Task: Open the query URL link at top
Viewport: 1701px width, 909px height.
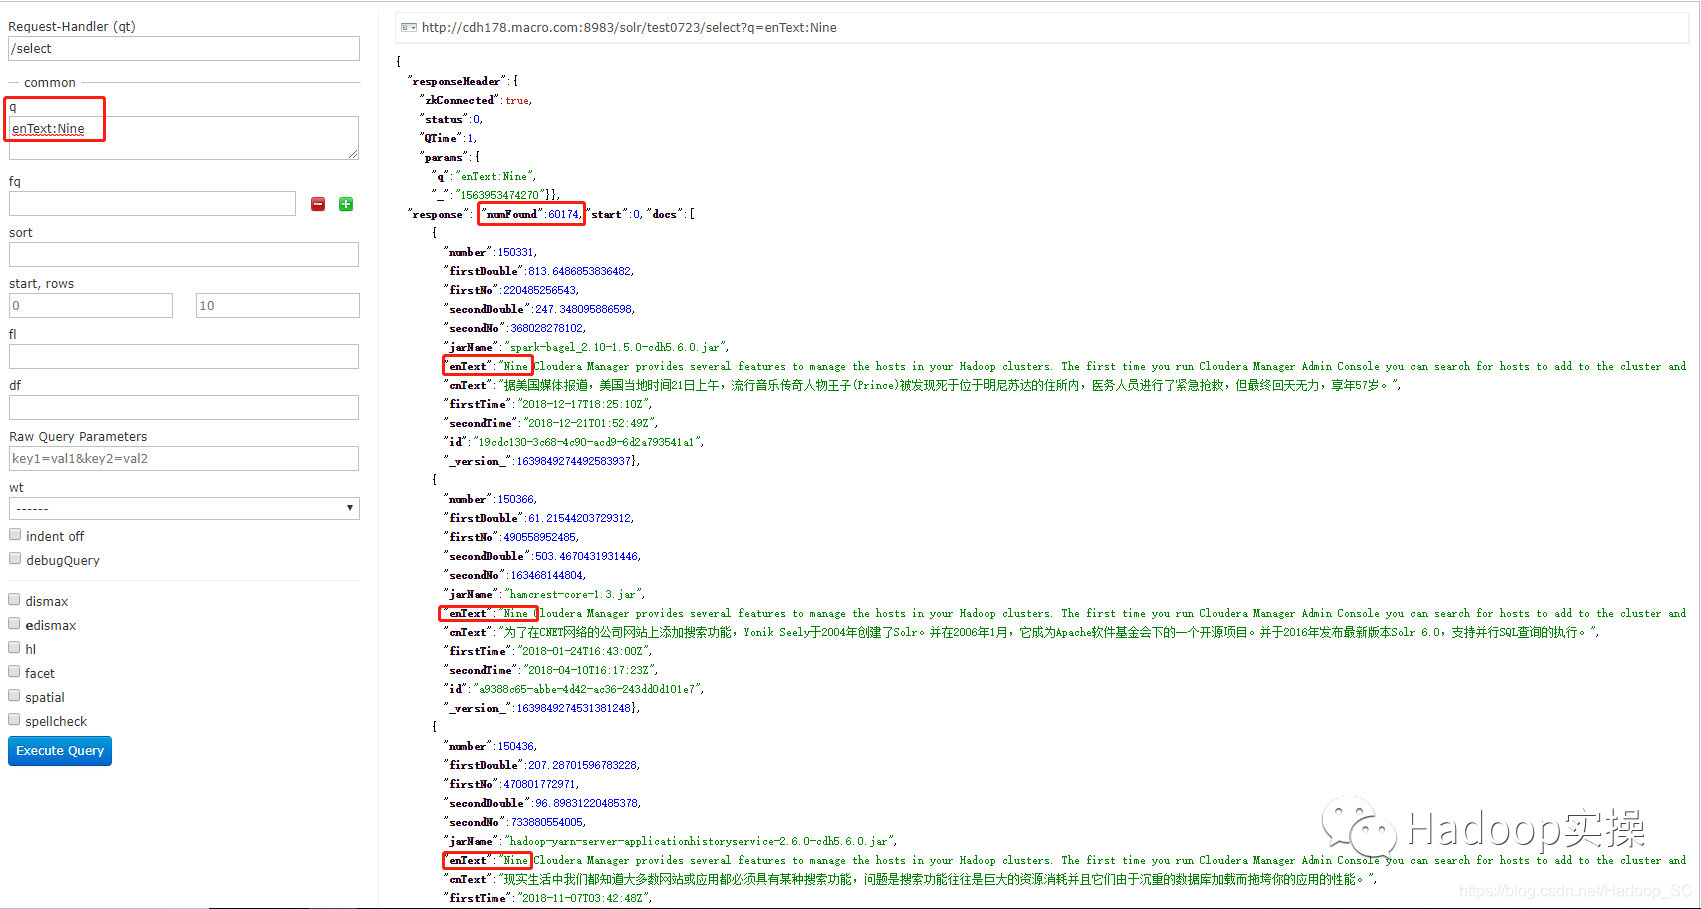Action: point(629,27)
